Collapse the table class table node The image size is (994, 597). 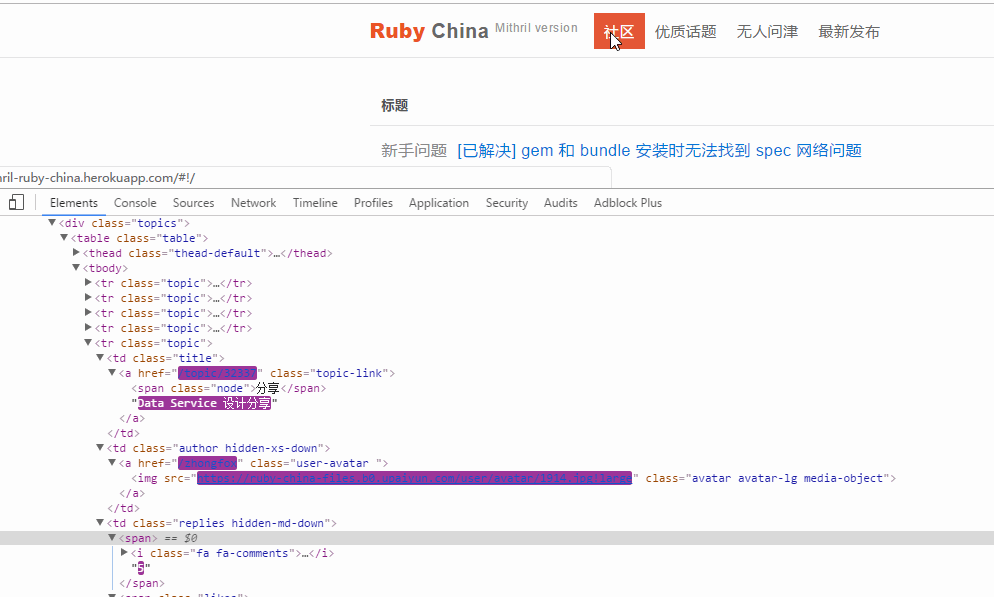[x=64, y=238]
